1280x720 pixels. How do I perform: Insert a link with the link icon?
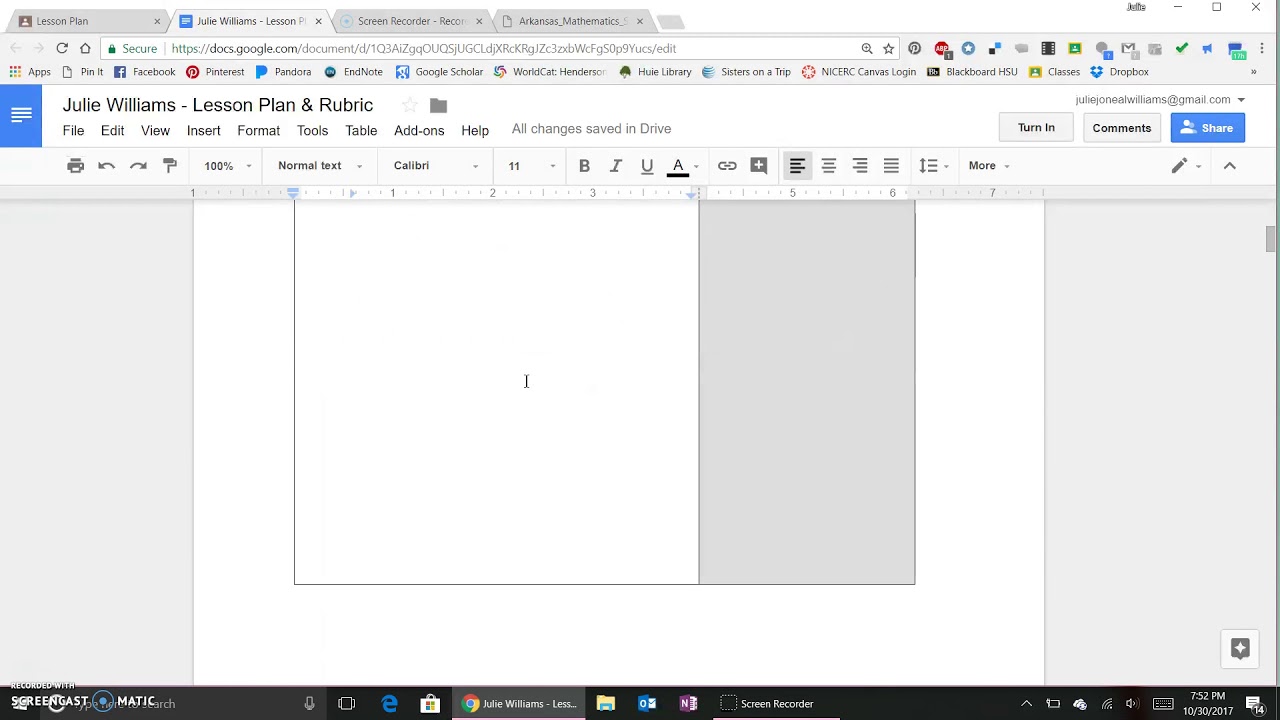(x=727, y=166)
